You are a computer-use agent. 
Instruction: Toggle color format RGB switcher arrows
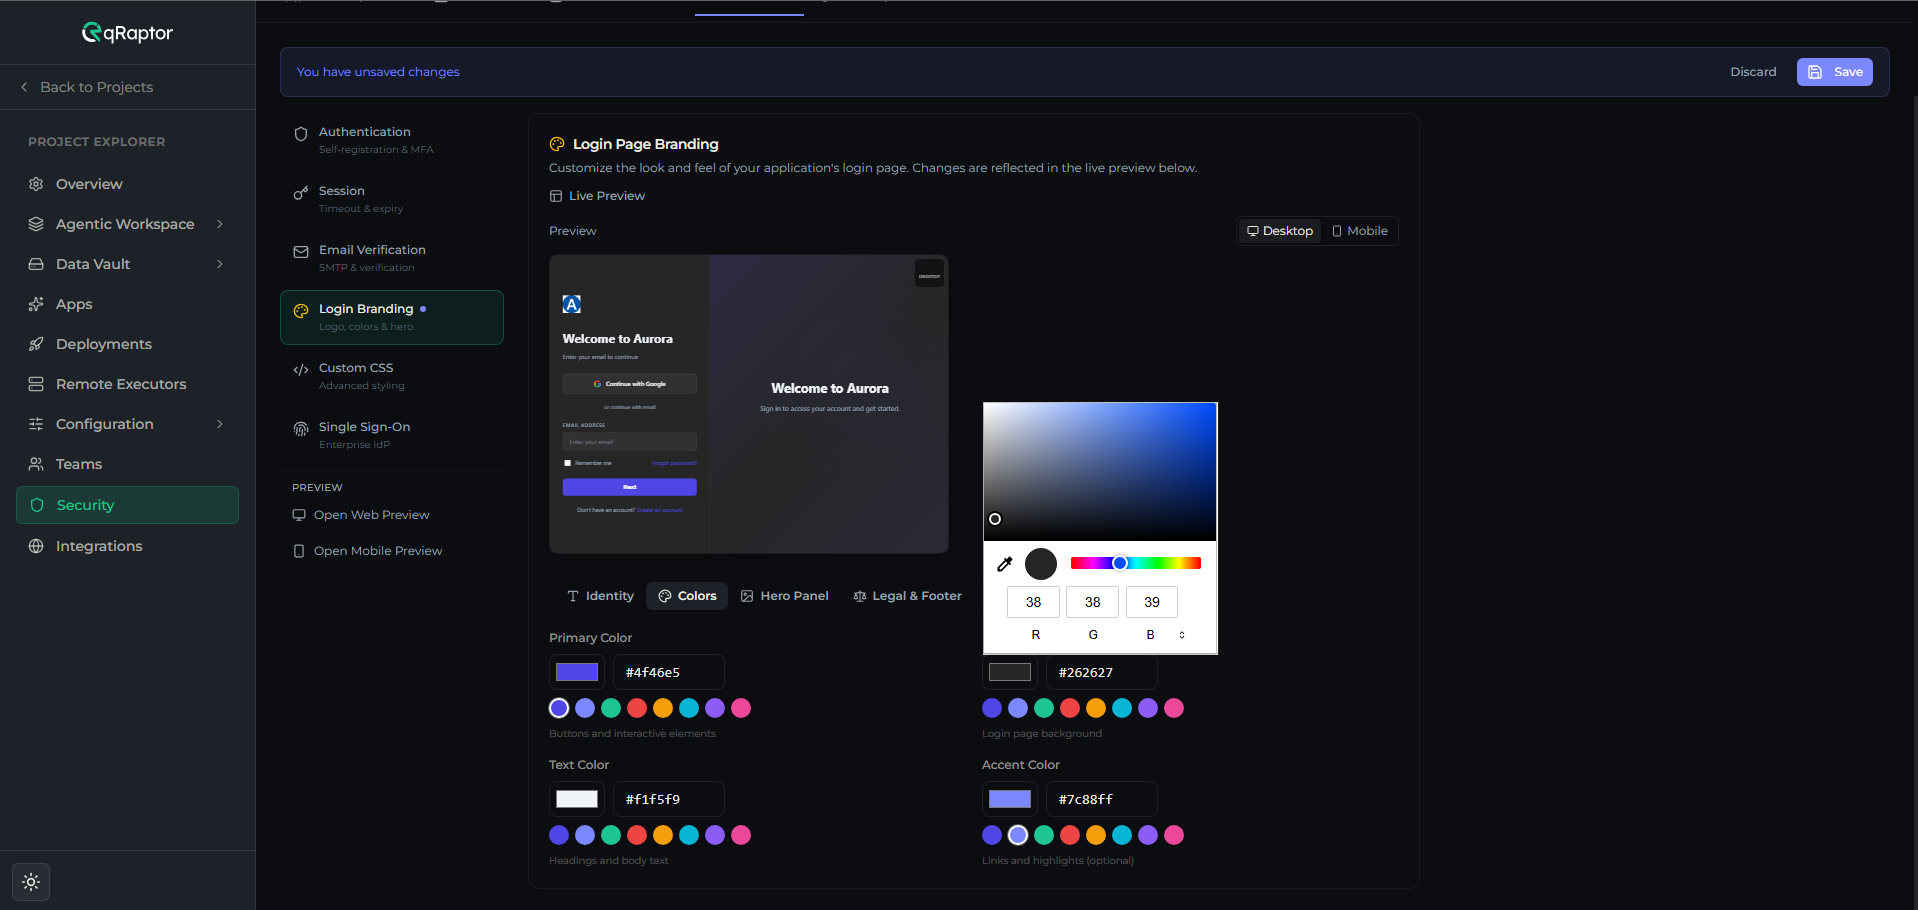[1182, 635]
